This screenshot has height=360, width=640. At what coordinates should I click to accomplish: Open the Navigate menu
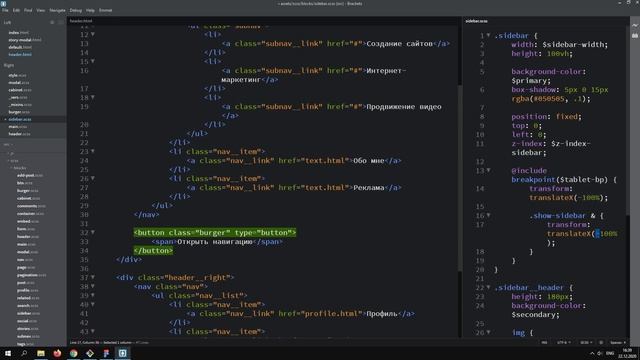(57, 10)
